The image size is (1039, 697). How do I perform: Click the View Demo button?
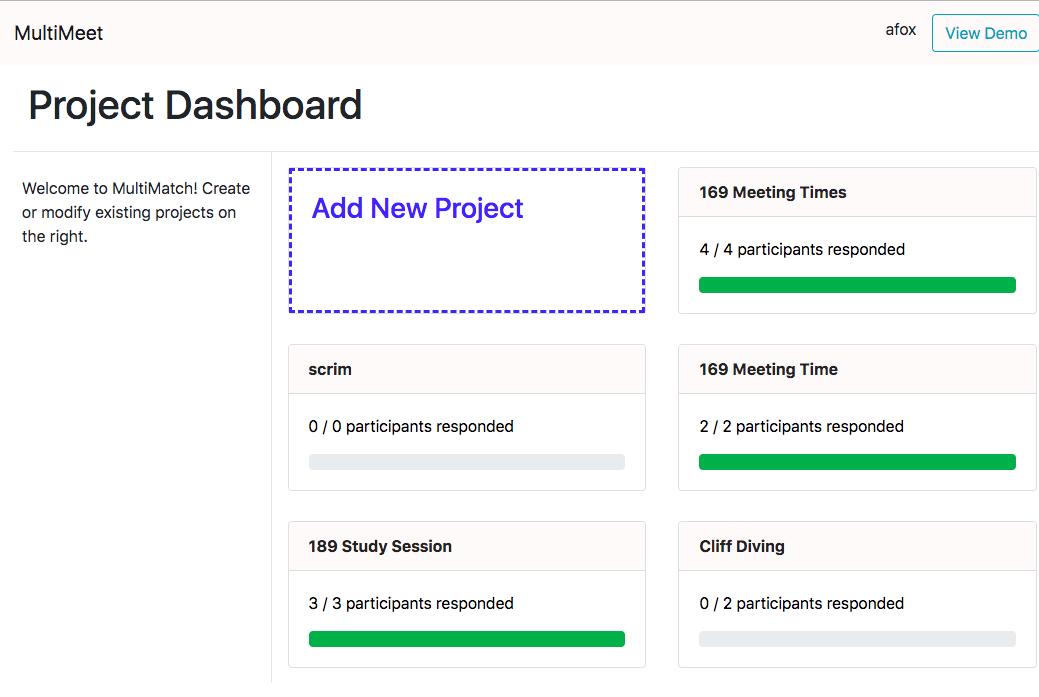coord(985,33)
